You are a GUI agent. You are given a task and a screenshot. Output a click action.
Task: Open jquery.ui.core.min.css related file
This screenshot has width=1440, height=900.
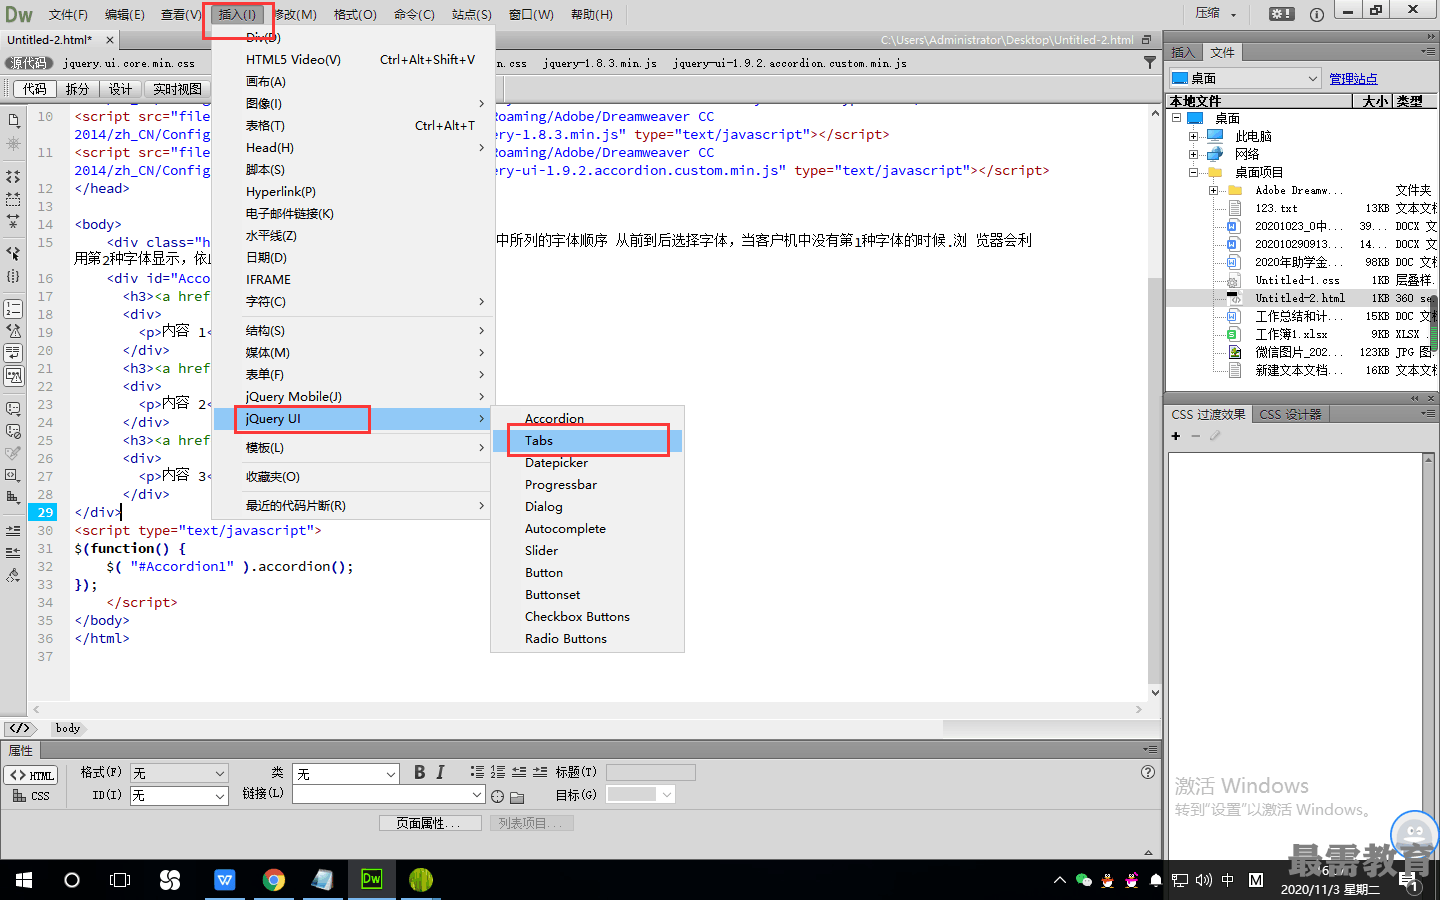pos(129,63)
